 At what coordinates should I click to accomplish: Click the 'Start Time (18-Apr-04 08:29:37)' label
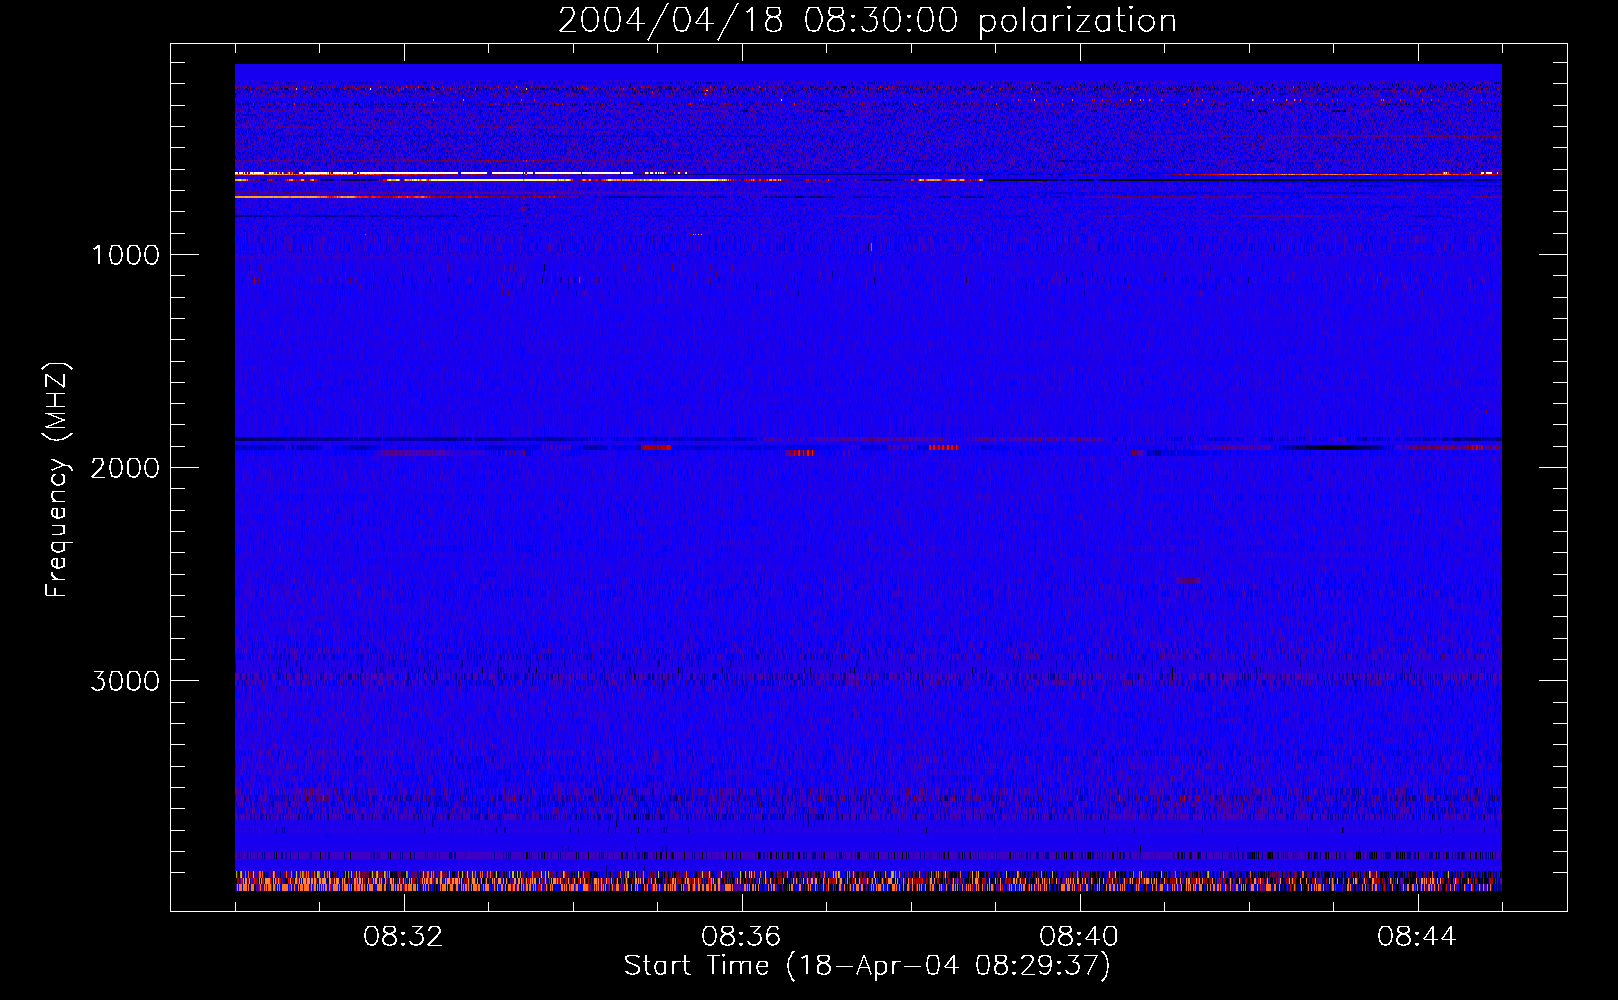[x=867, y=966]
